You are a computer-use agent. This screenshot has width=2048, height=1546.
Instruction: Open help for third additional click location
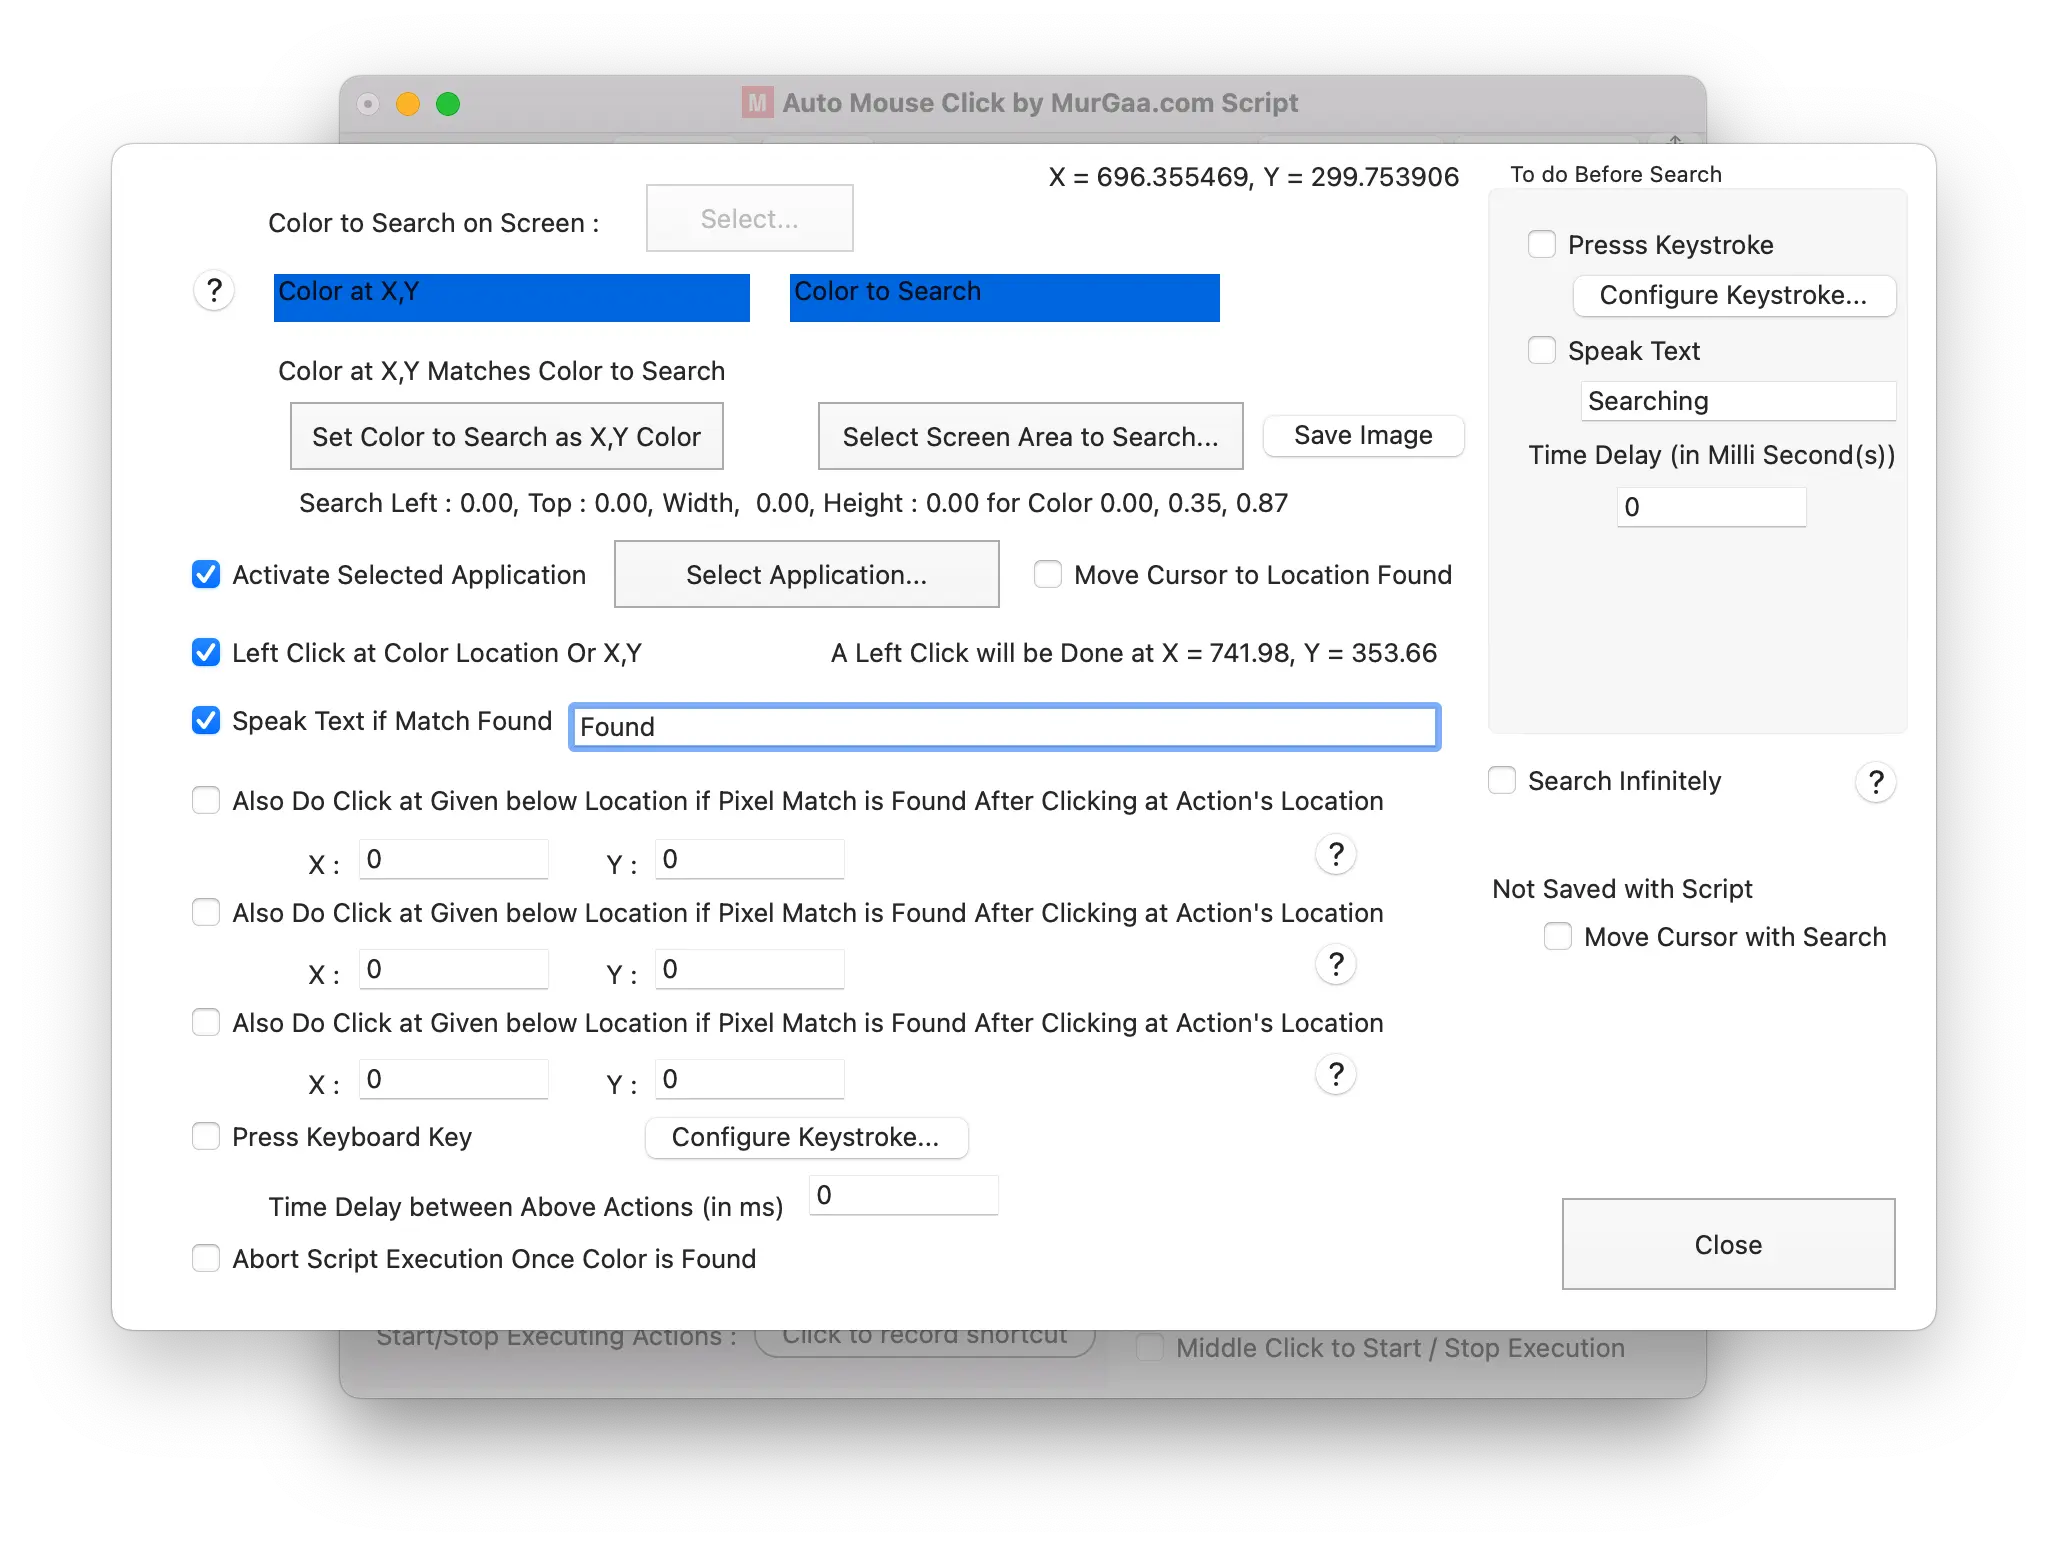pos(1334,1074)
